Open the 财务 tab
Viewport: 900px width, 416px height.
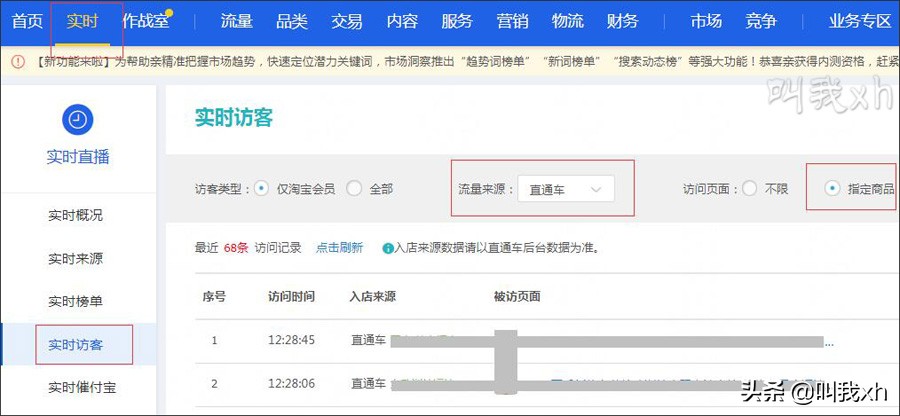622,22
